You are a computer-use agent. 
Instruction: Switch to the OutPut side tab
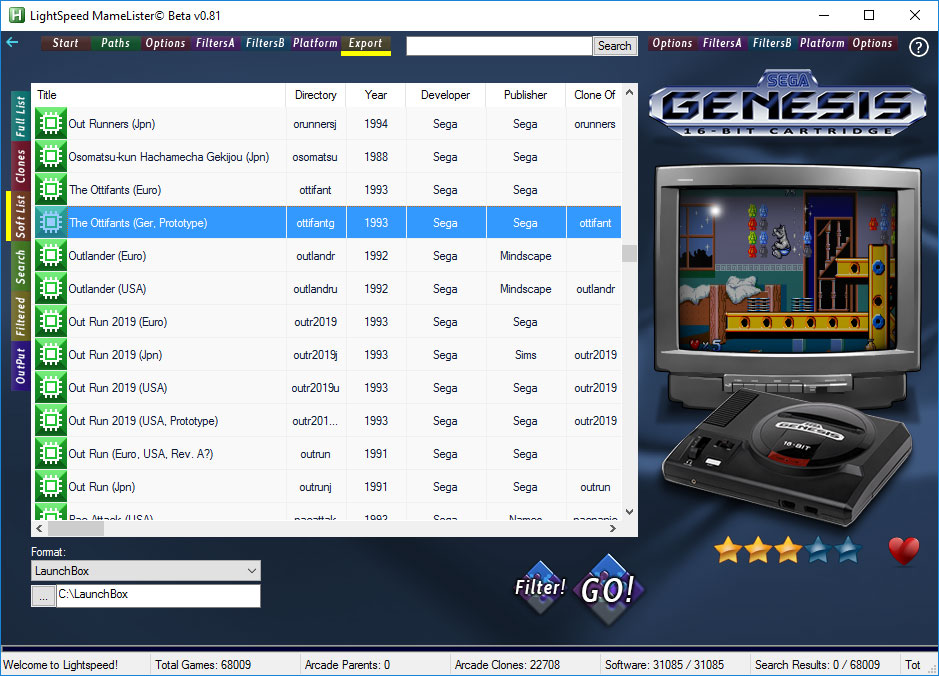pyautogui.click(x=20, y=366)
